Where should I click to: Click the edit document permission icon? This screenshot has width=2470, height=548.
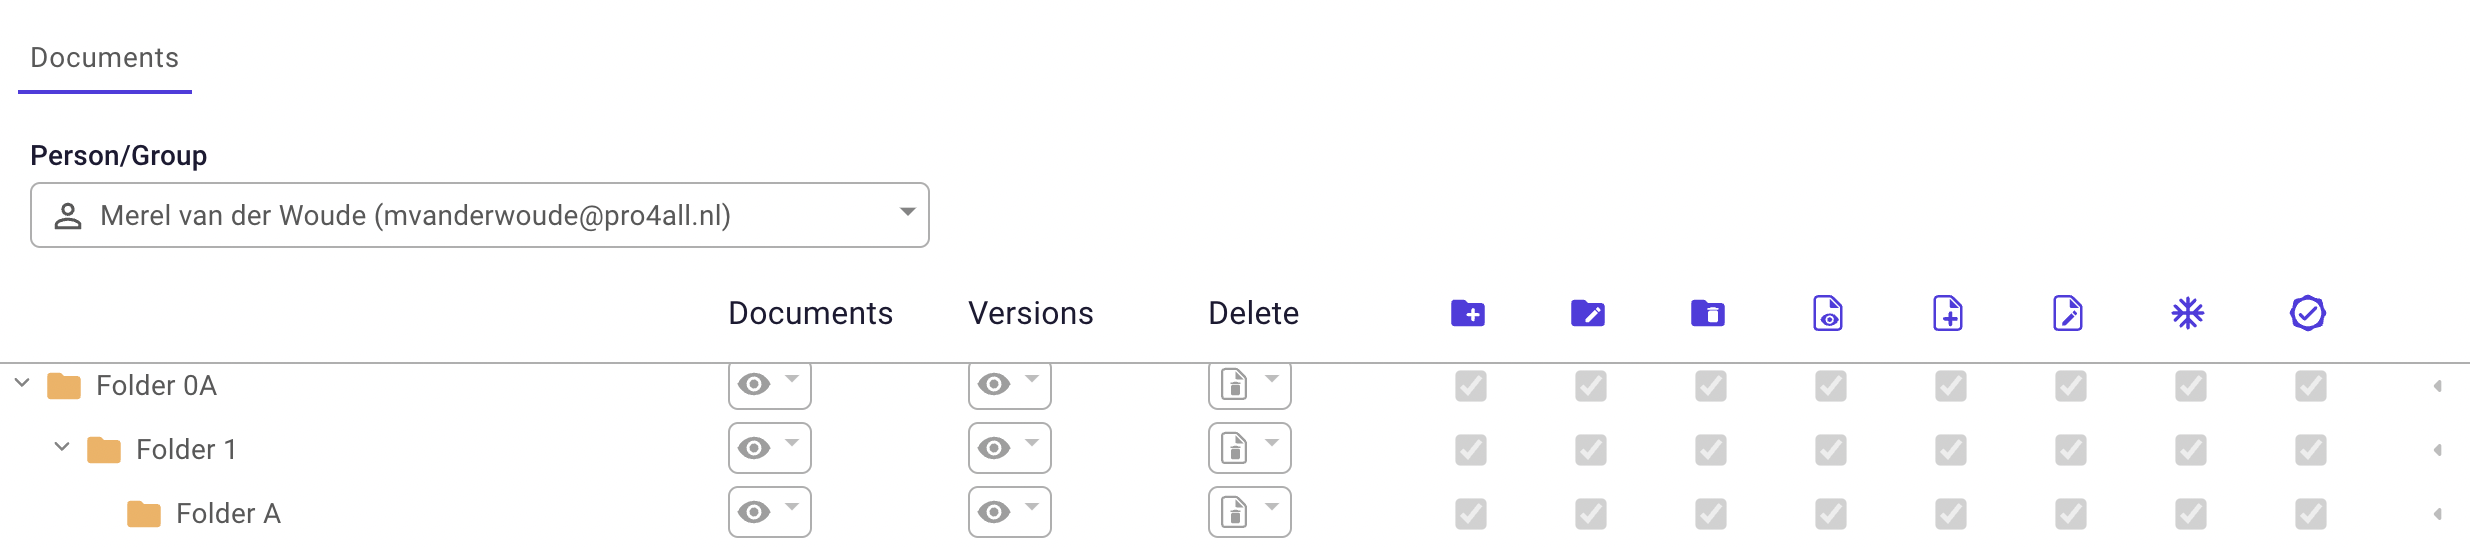(x=2068, y=313)
